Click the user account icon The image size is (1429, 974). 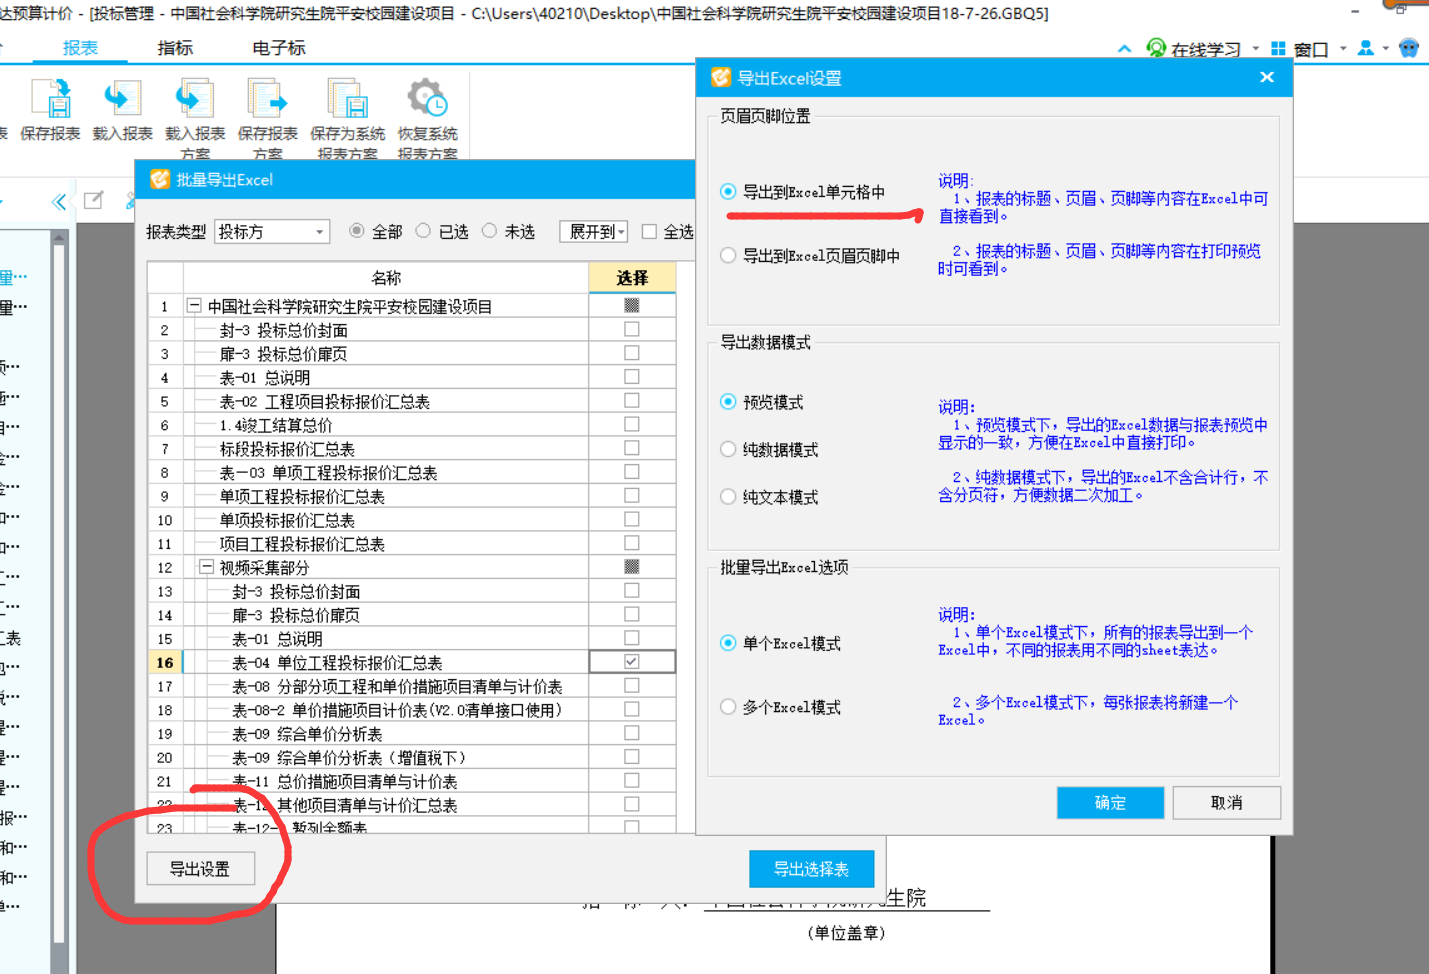tap(1365, 48)
